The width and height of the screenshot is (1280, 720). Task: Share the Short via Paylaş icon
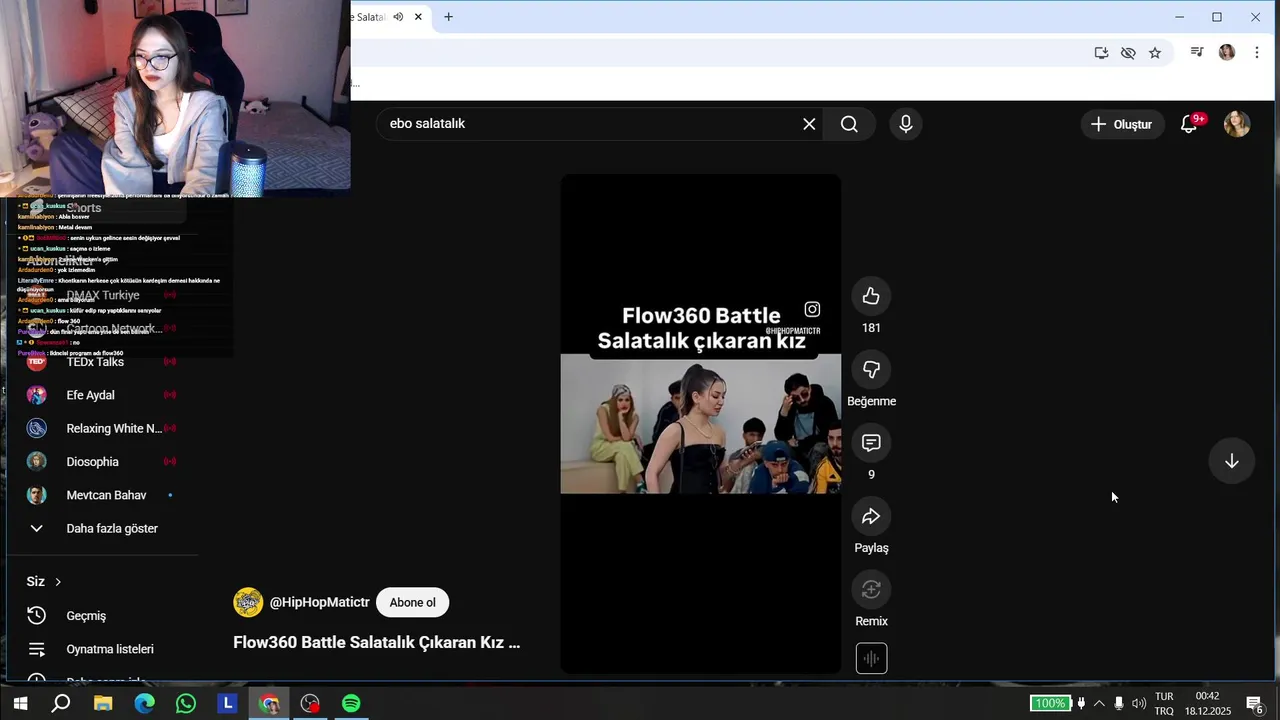coord(871,516)
